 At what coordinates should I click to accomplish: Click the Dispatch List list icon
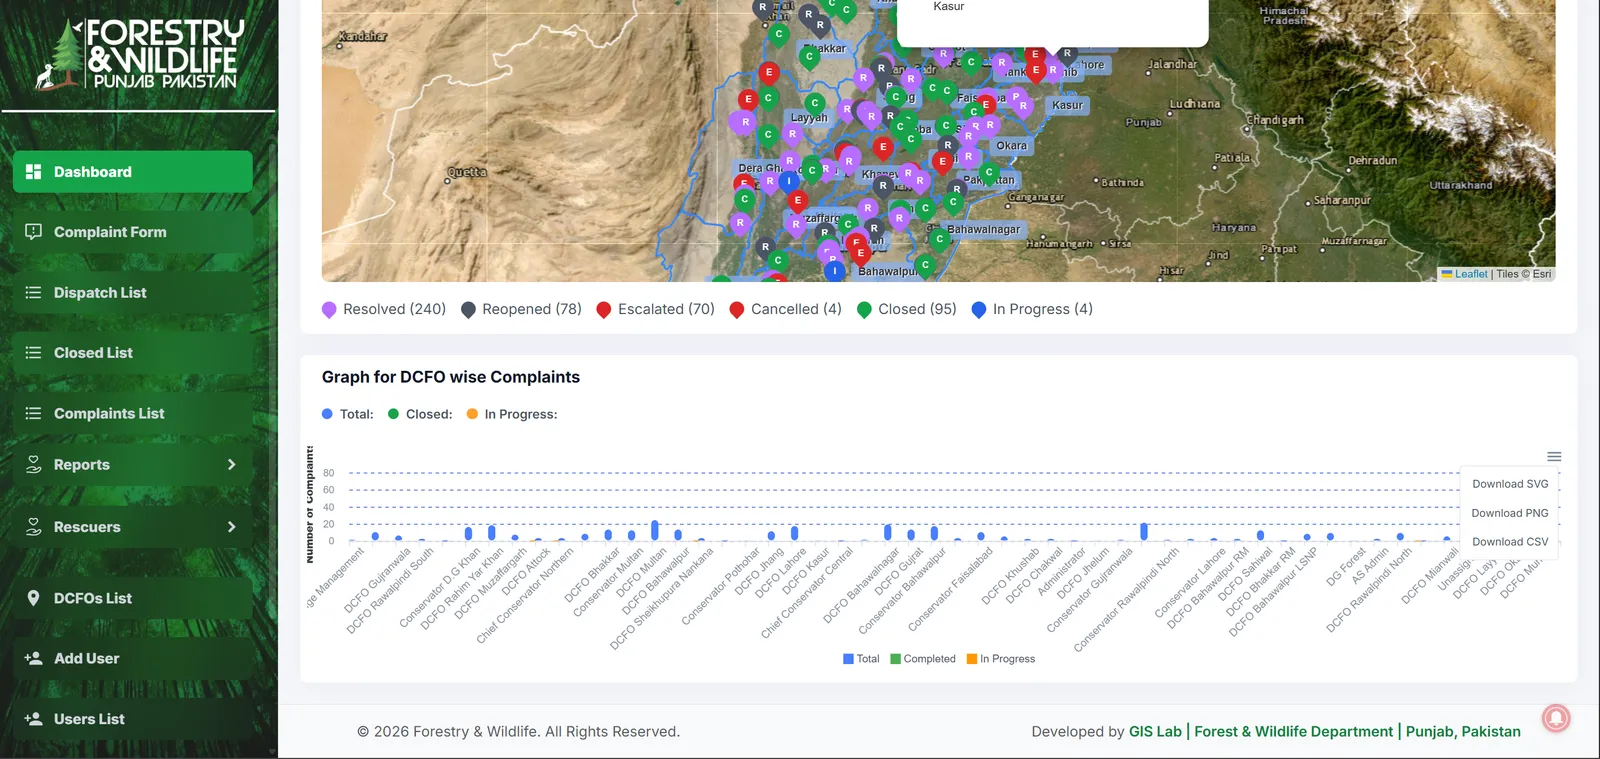pos(33,293)
